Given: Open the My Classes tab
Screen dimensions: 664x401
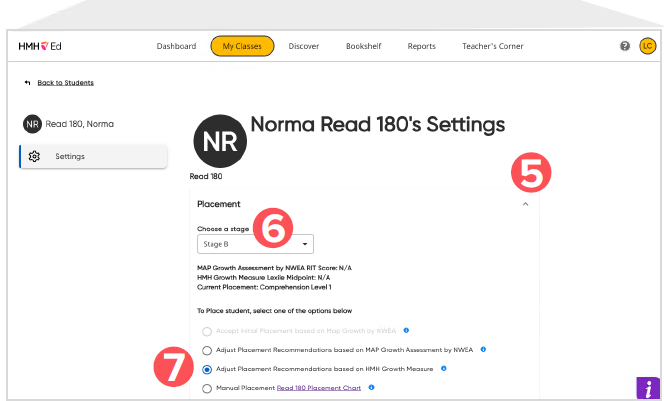Looking at the screenshot, I should tap(242, 46).
